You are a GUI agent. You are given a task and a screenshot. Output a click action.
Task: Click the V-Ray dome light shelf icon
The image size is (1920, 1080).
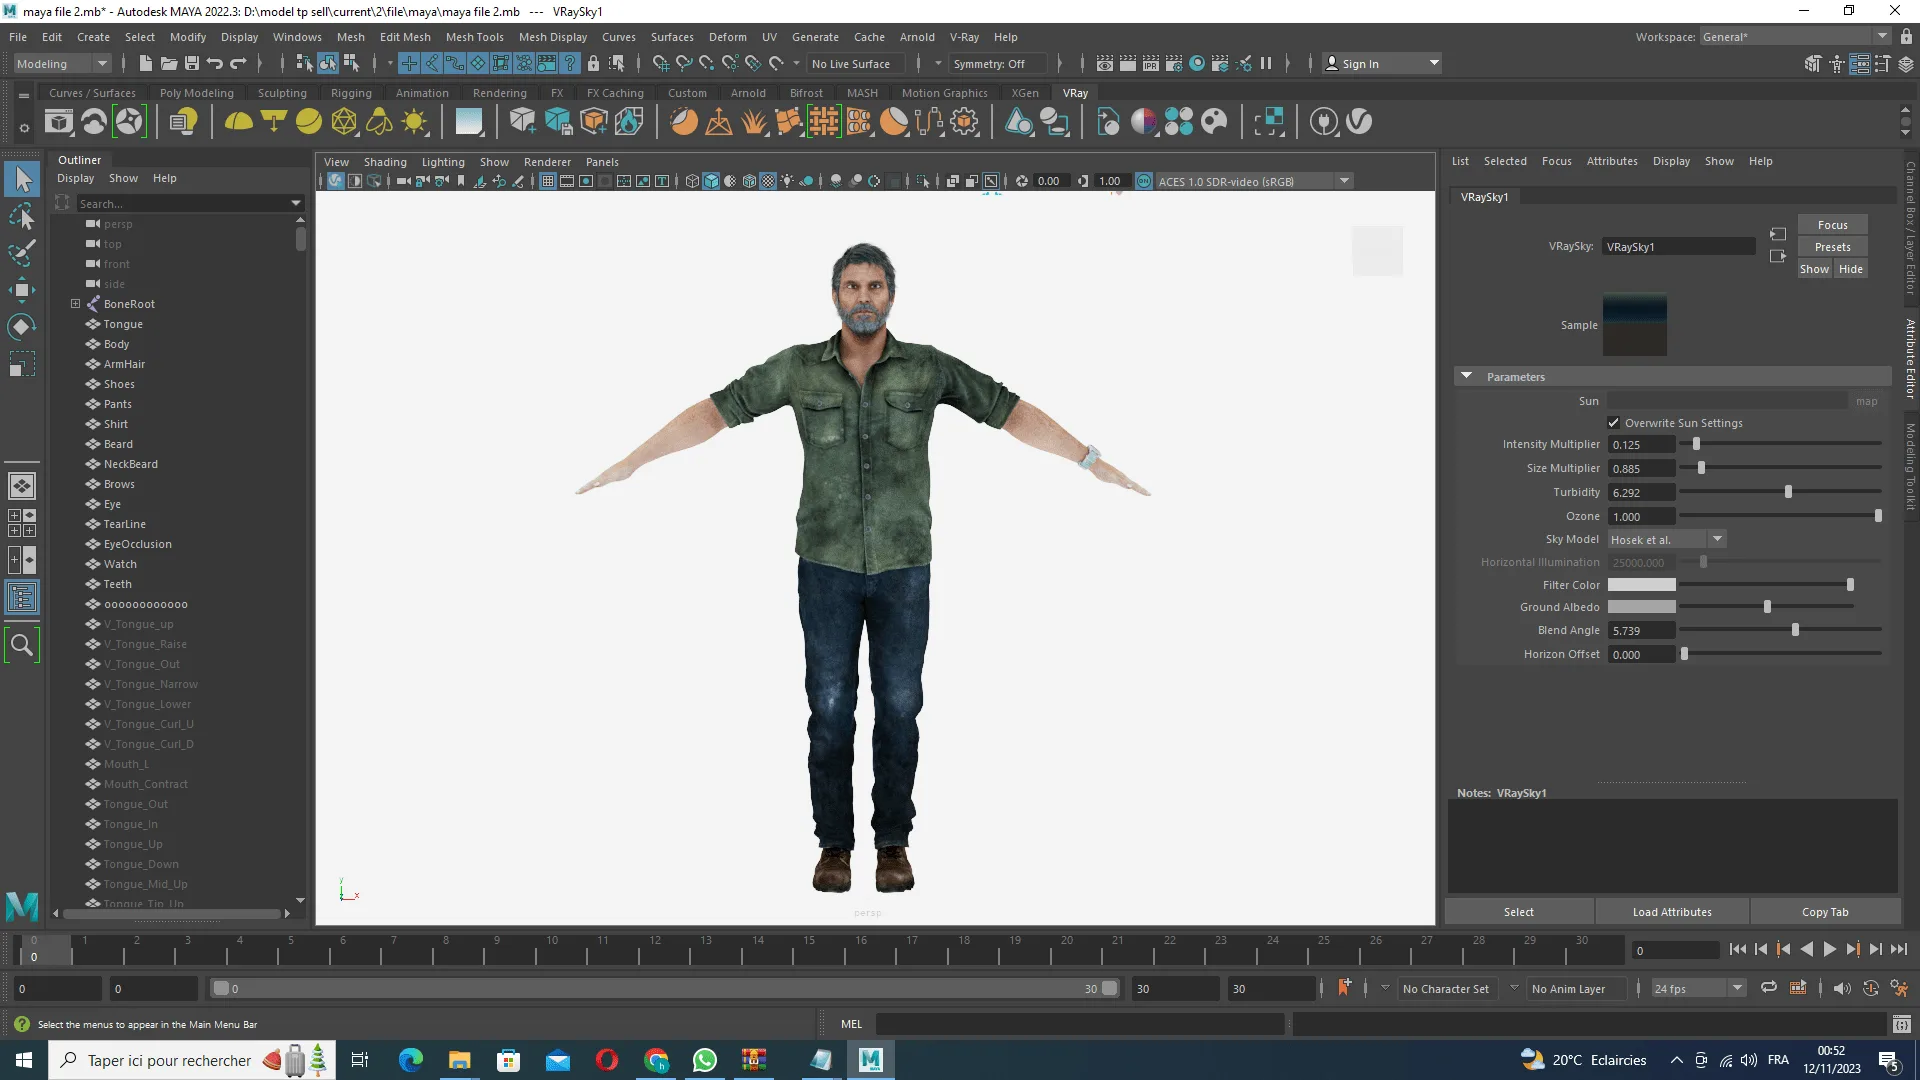(x=238, y=122)
